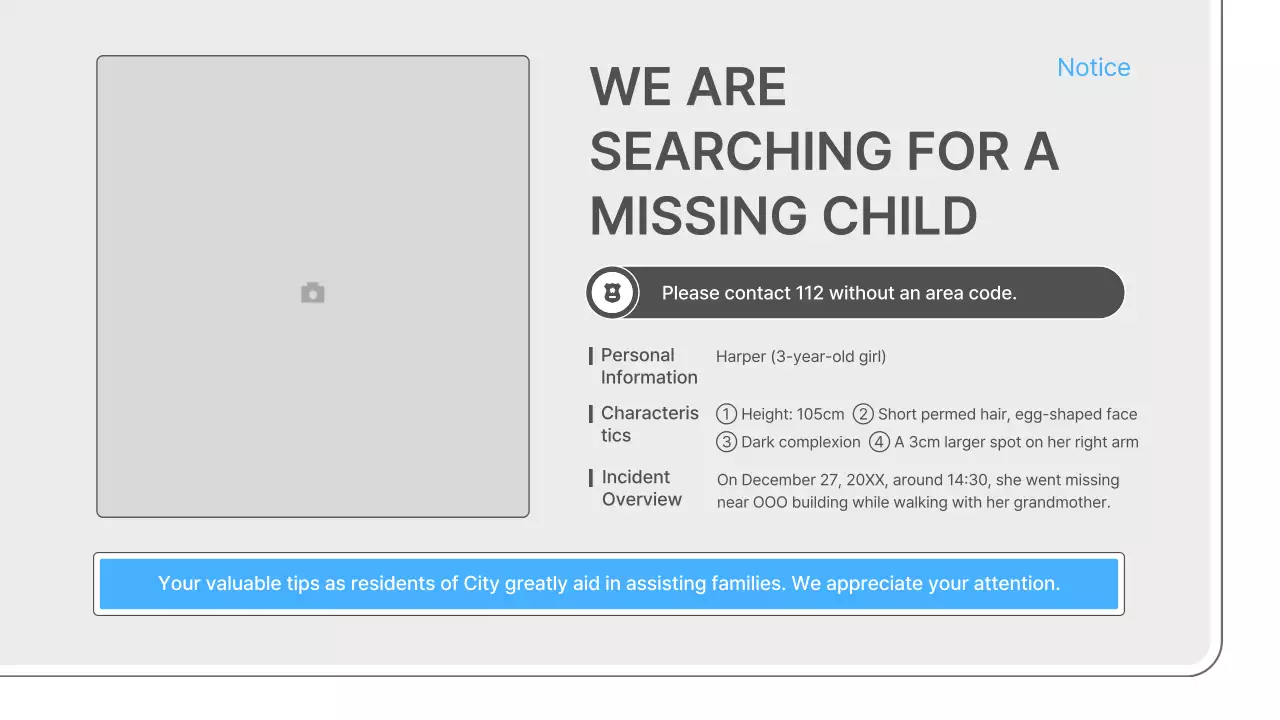Image resolution: width=1280 pixels, height=720 pixels.
Task: Click the camera icon in the photo placeholder
Action: 313,293
